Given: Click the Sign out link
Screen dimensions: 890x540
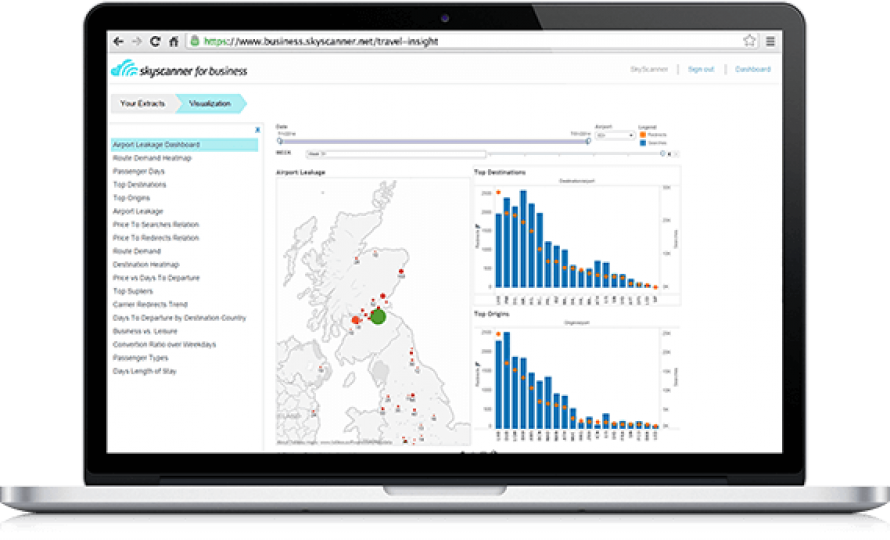Looking at the screenshot, I should tap(702, 70).
